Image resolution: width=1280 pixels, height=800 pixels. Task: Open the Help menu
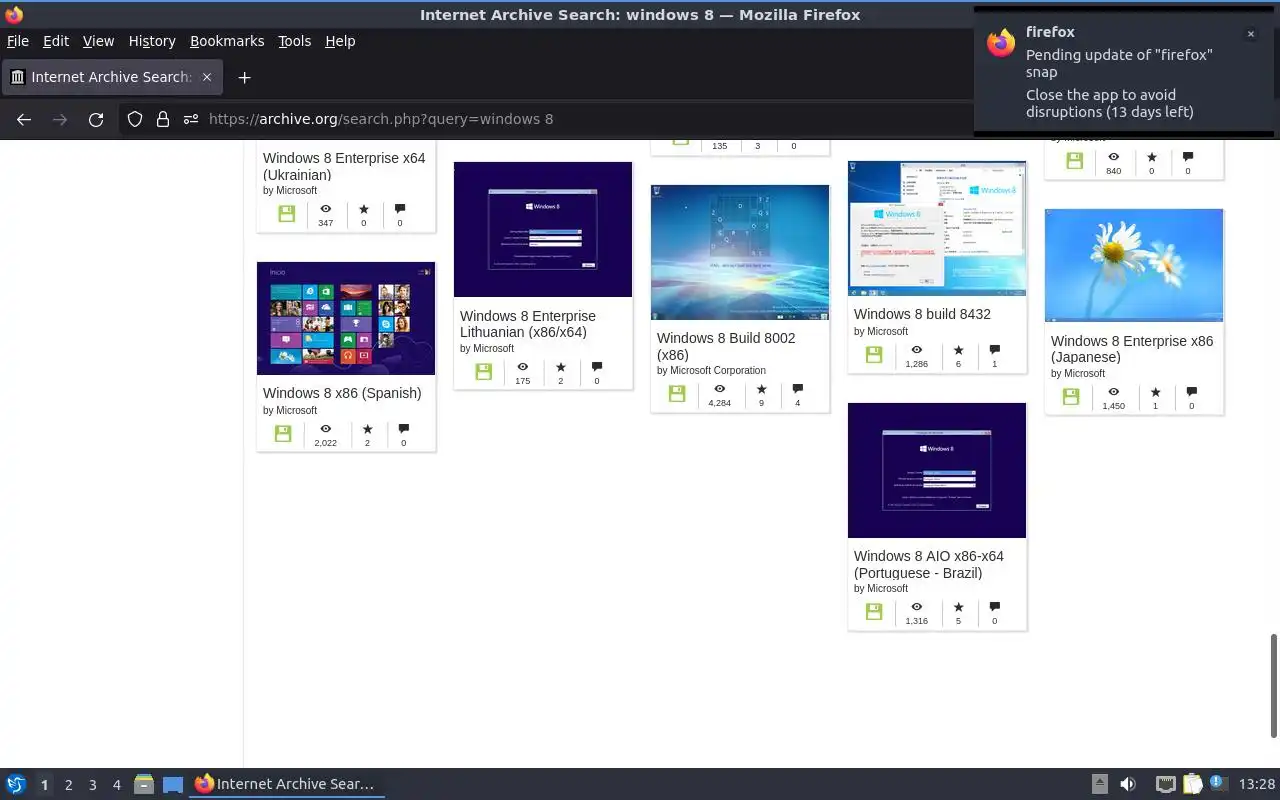click(x=340, y=41)
